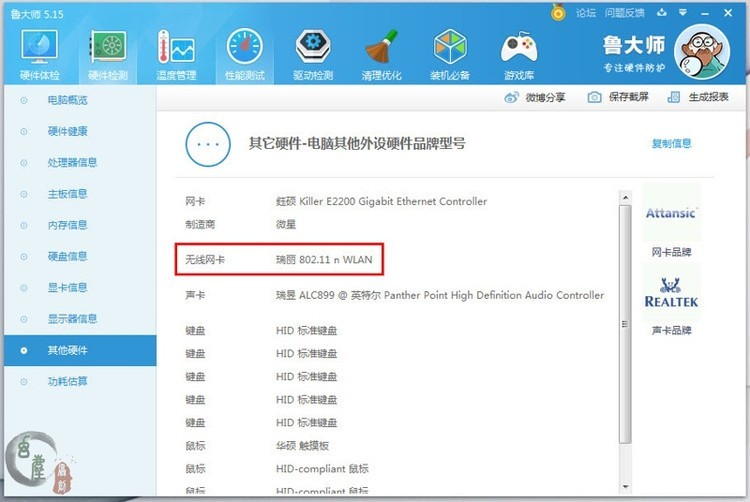This screenshot has width=750, height=502.
Task: Click the 微博分享 label
Action: click(x=545, y=98)
